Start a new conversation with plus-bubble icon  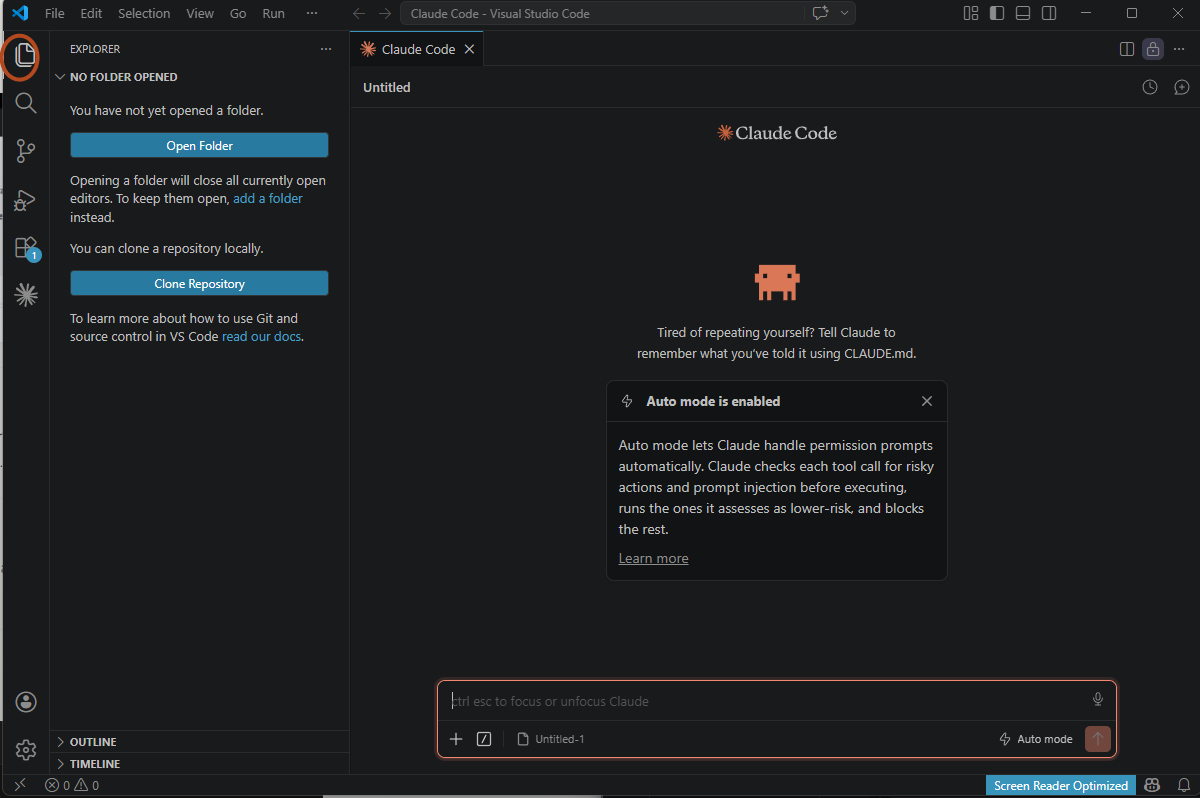click(x=1181, y=87)
